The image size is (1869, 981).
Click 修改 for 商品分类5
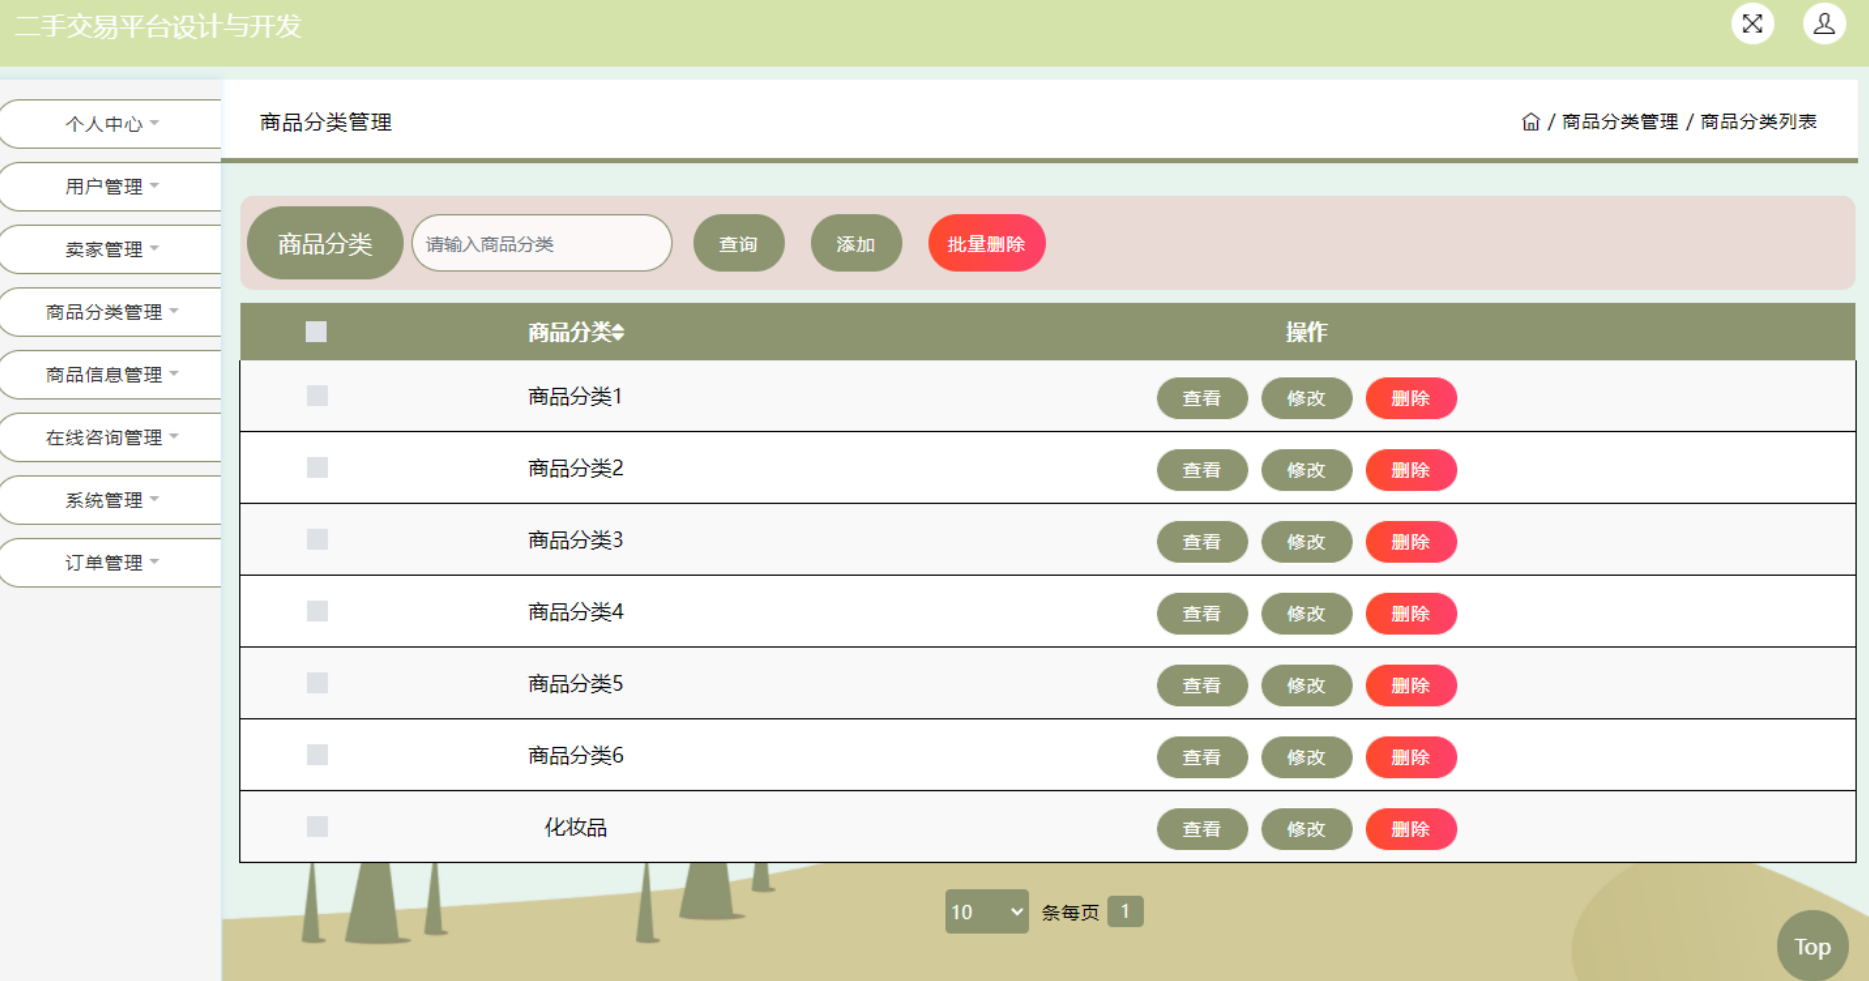click(1307, 686)
